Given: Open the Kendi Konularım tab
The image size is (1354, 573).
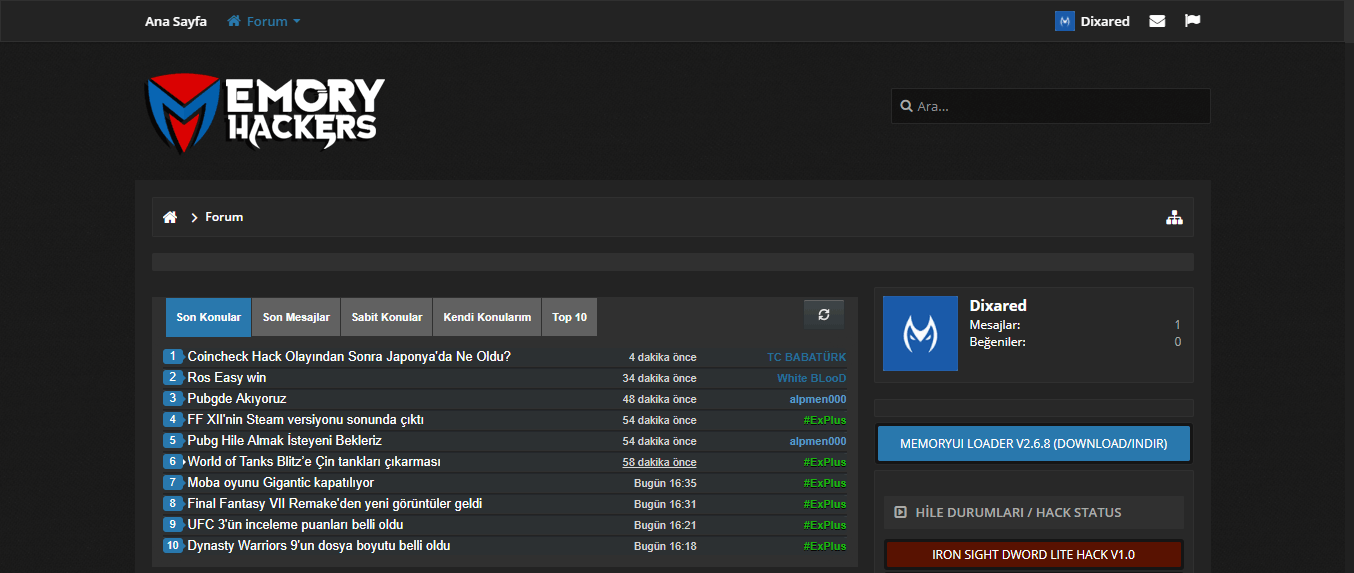Looking at the screenshot, I should [x=487, y=317].
